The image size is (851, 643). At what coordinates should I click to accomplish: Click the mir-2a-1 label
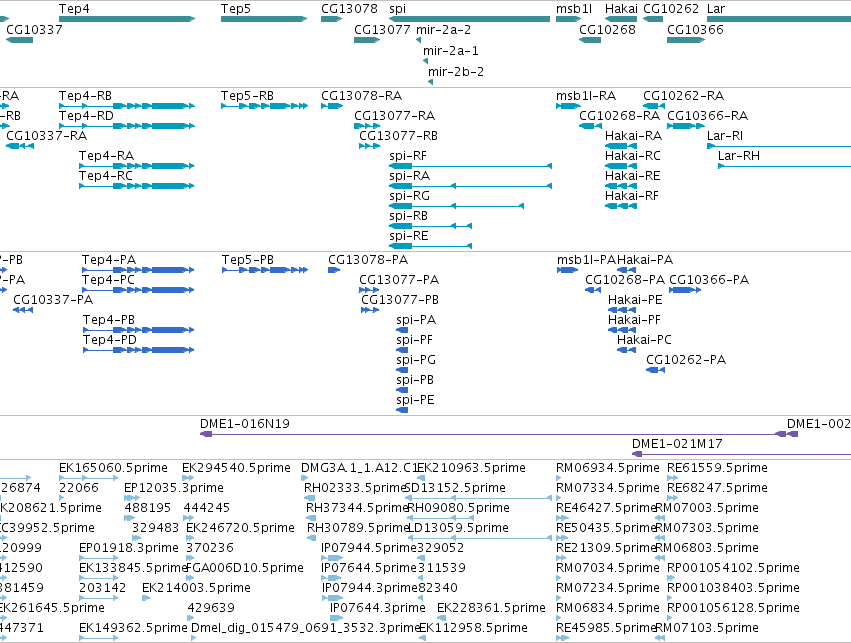(450, 50)
